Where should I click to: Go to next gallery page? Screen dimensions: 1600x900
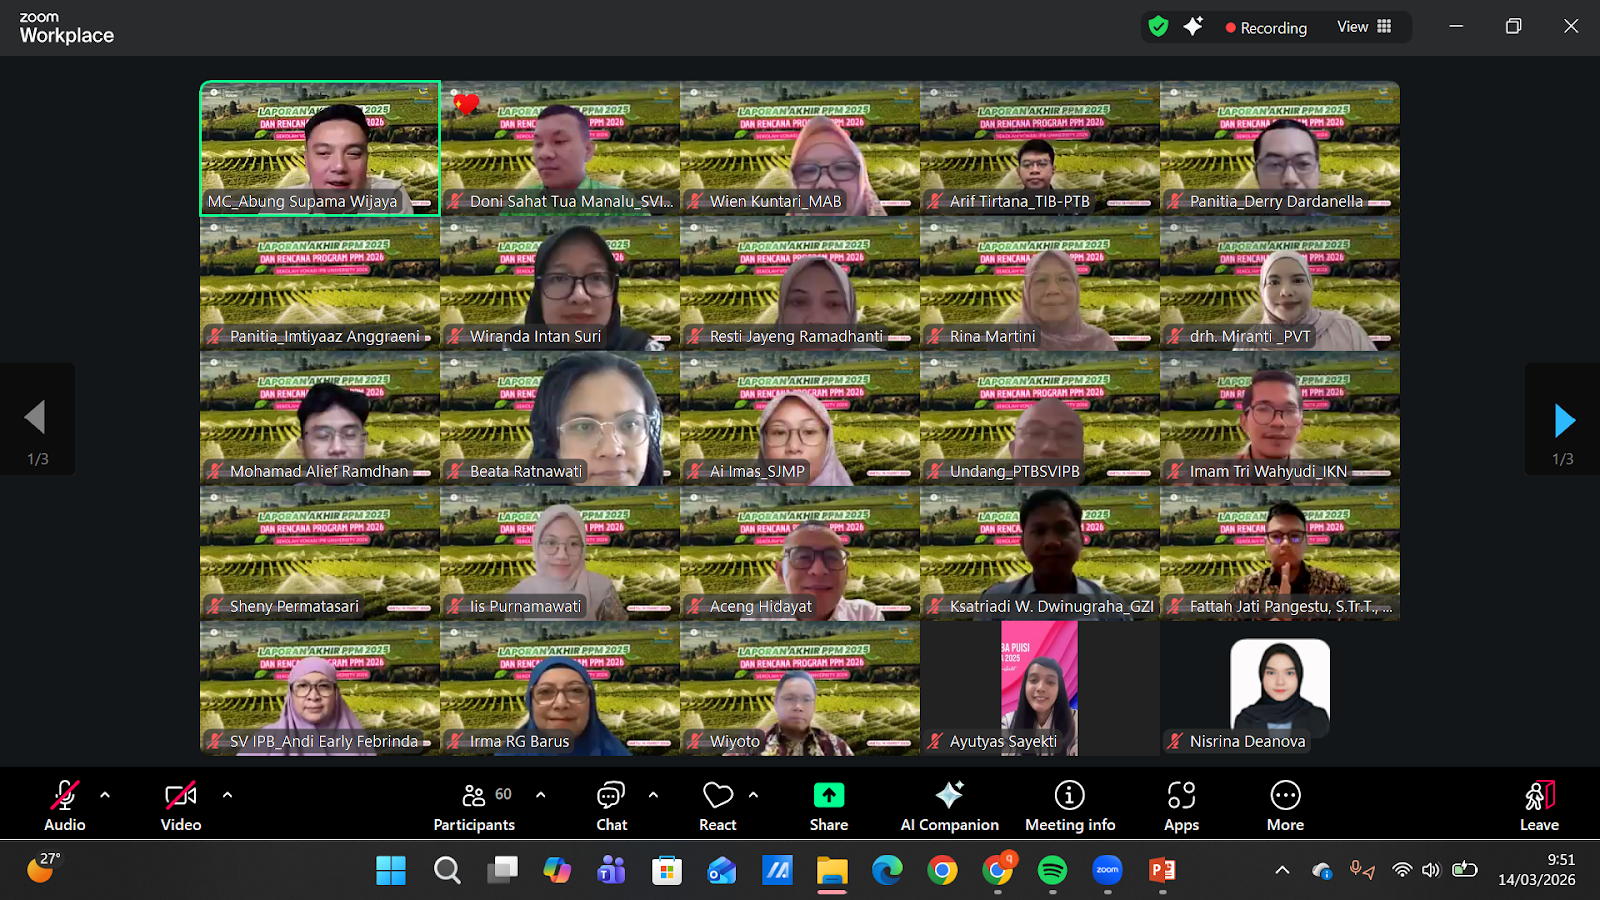click(1564, 421)
